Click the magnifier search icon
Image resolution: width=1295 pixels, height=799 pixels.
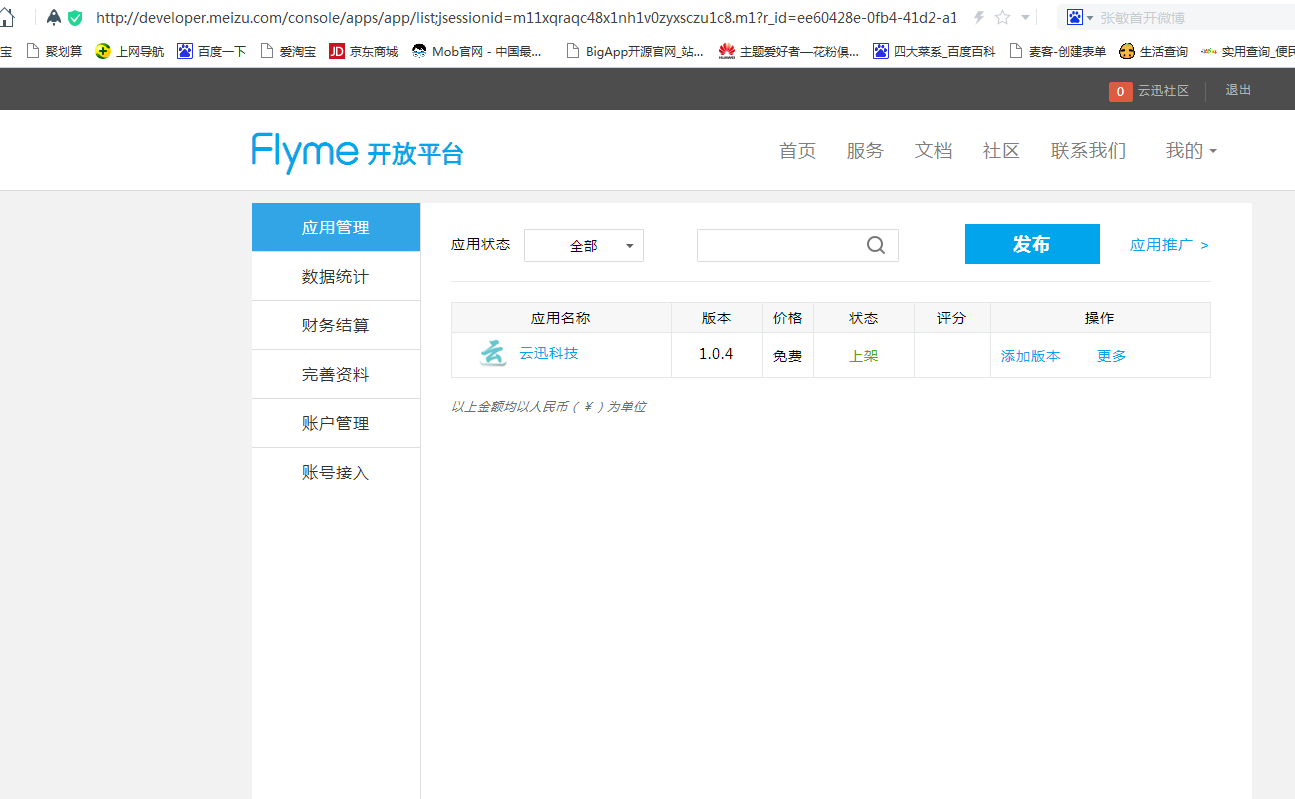[876, 246]
